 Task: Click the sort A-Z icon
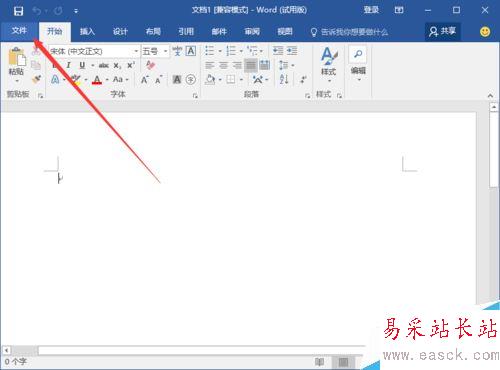tap(284, 80)
